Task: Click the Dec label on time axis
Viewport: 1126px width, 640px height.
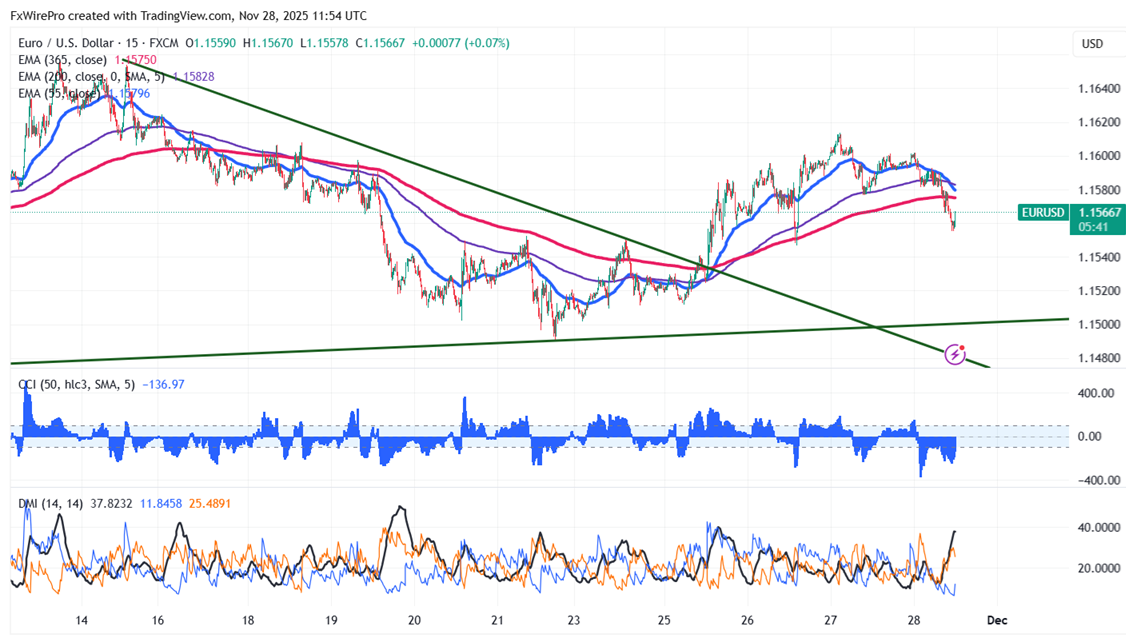Action: (x=997, y=621)
